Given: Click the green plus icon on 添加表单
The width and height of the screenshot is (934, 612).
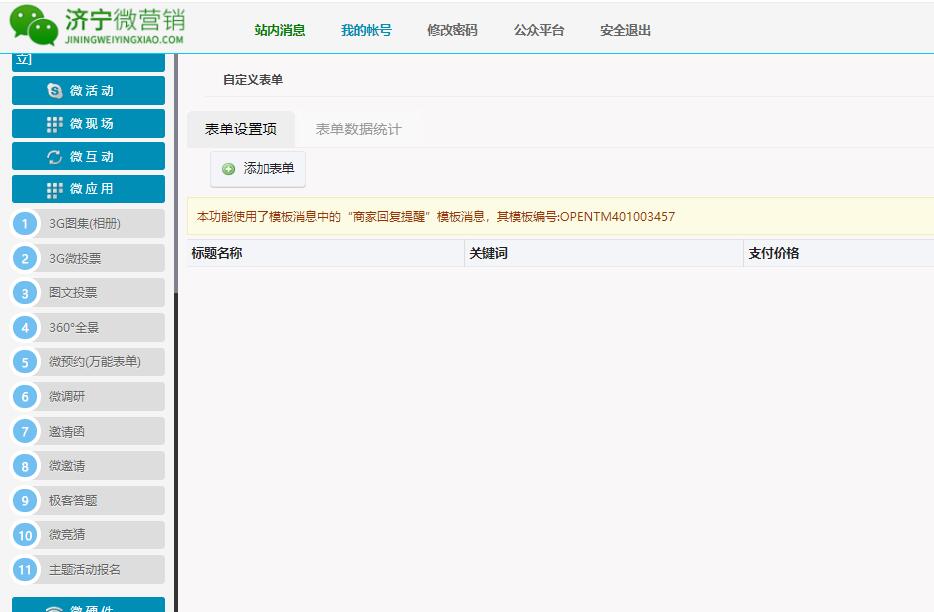Looking at the screenshot, I should (x=228, y=169).
